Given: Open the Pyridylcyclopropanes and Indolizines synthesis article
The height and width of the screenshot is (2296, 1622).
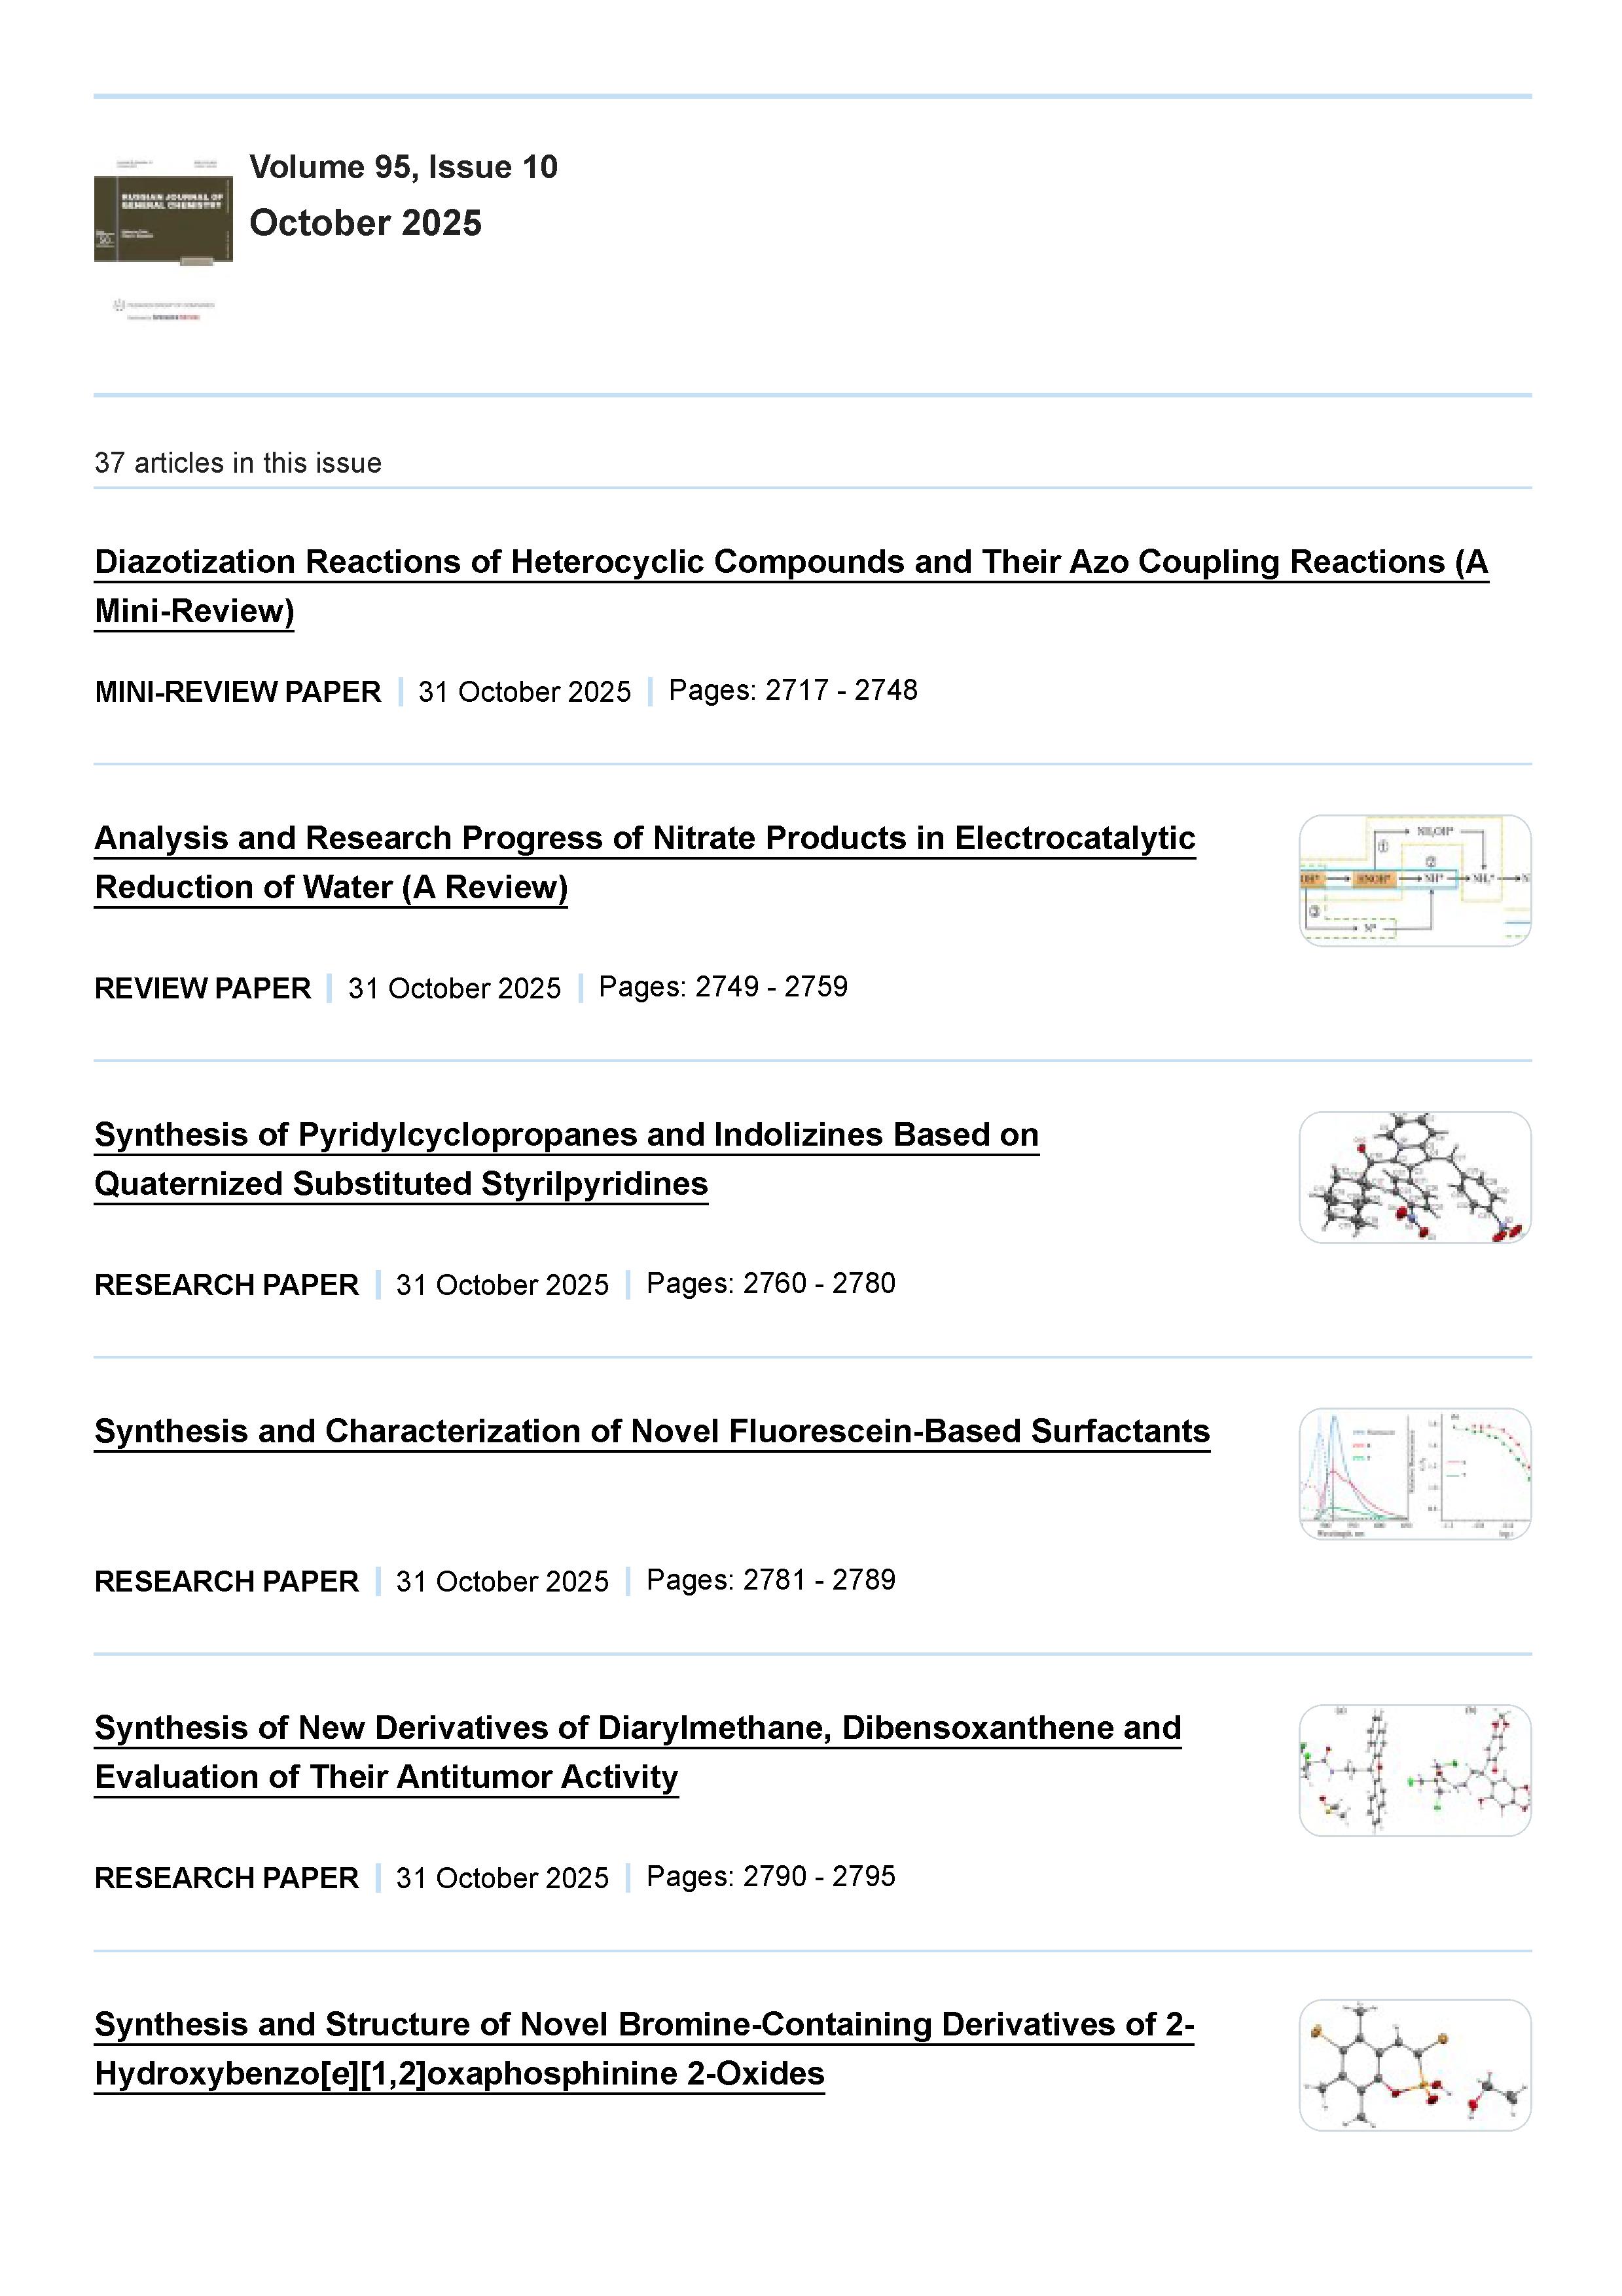Looking at the screenshot, I should pos(566,1136).
